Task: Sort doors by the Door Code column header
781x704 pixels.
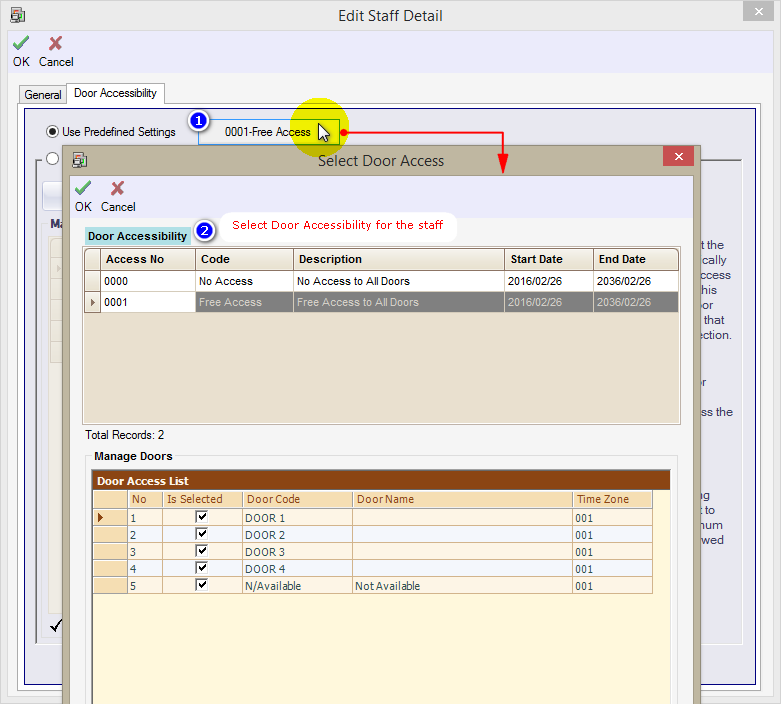Action: pos(297,499)
